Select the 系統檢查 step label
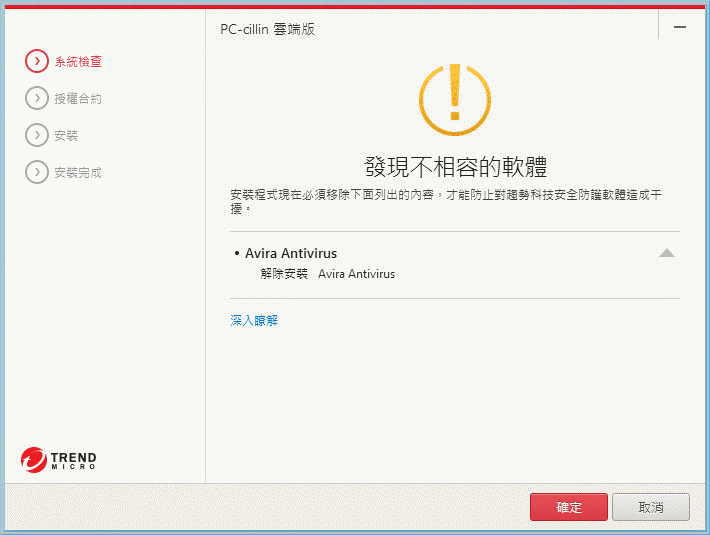 (x=78, y=62)
